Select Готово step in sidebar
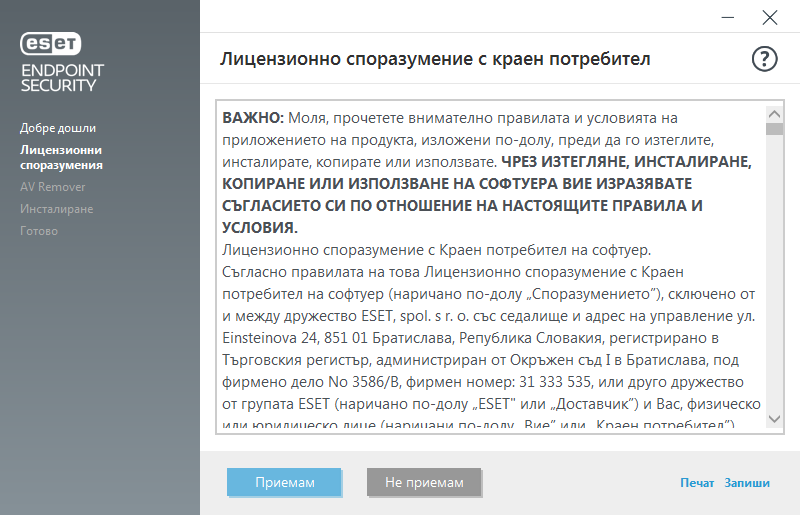This screenshot has width=800, height=515. coord(39,231)
